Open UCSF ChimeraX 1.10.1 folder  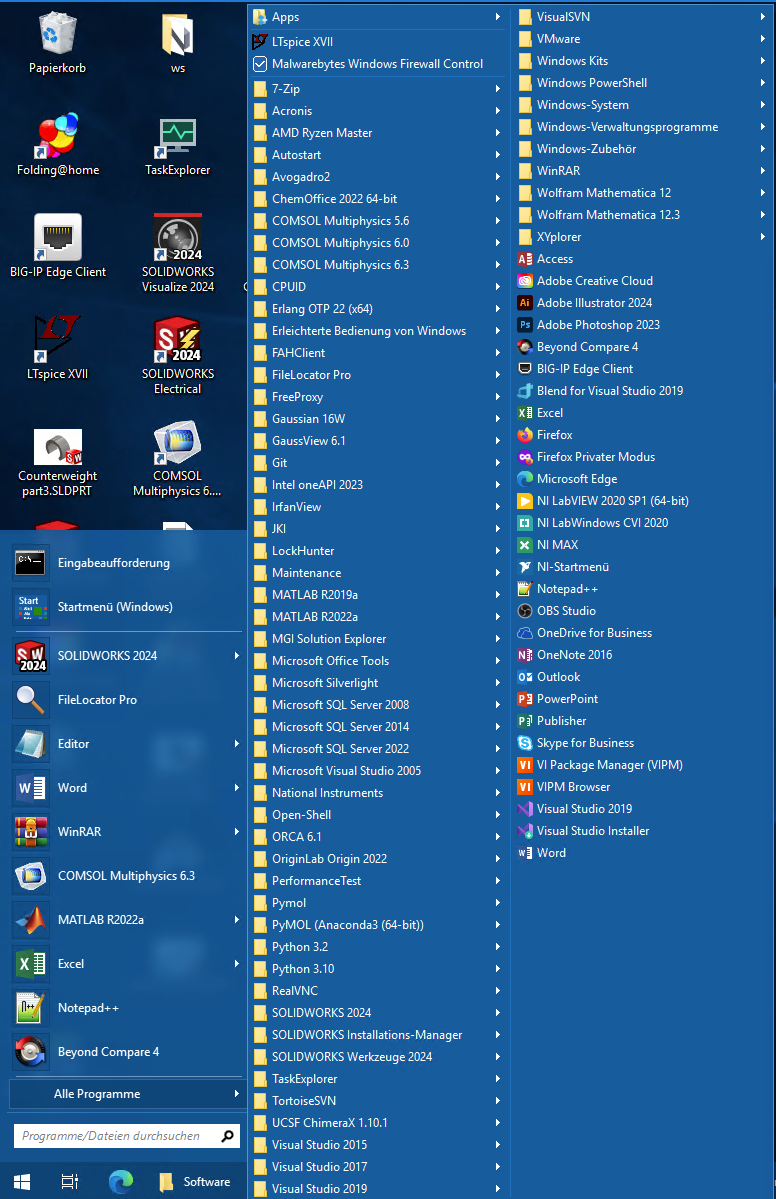[x=378, y=1123]
